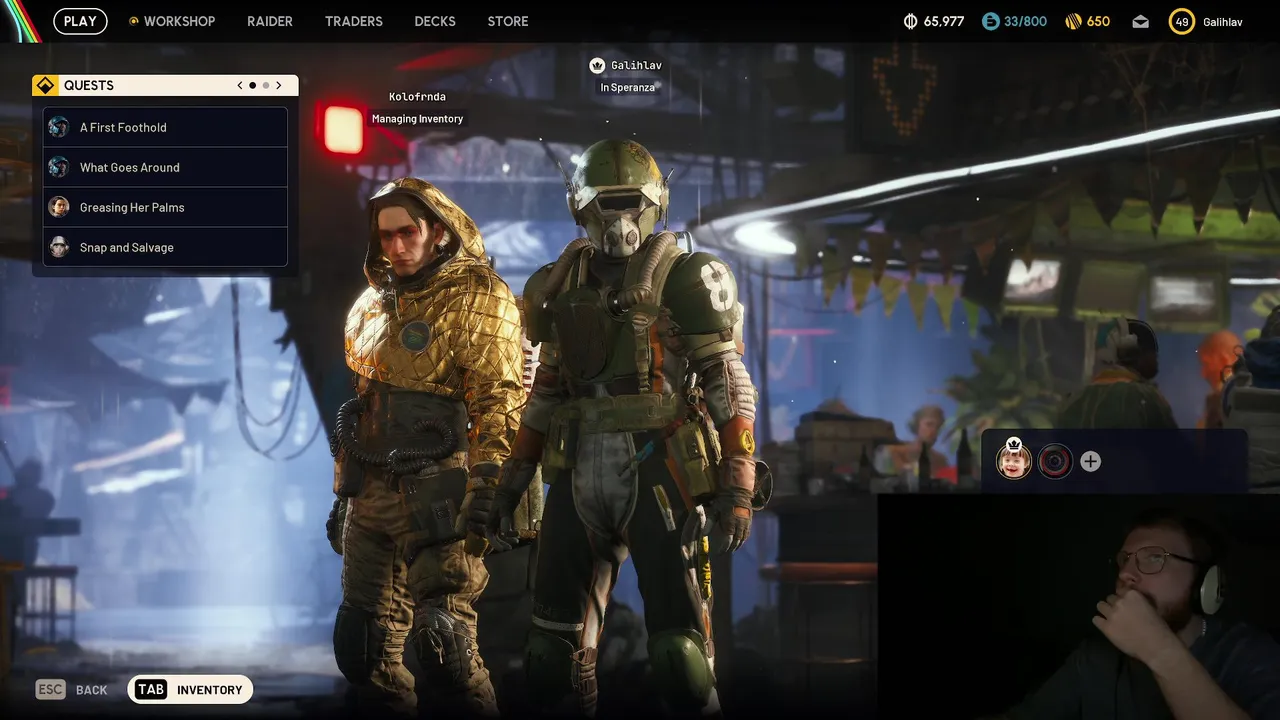Screen dimensions: 1280x720
Task: Click the gold 650 tokens icon
Action: [x=1073, y=21]
